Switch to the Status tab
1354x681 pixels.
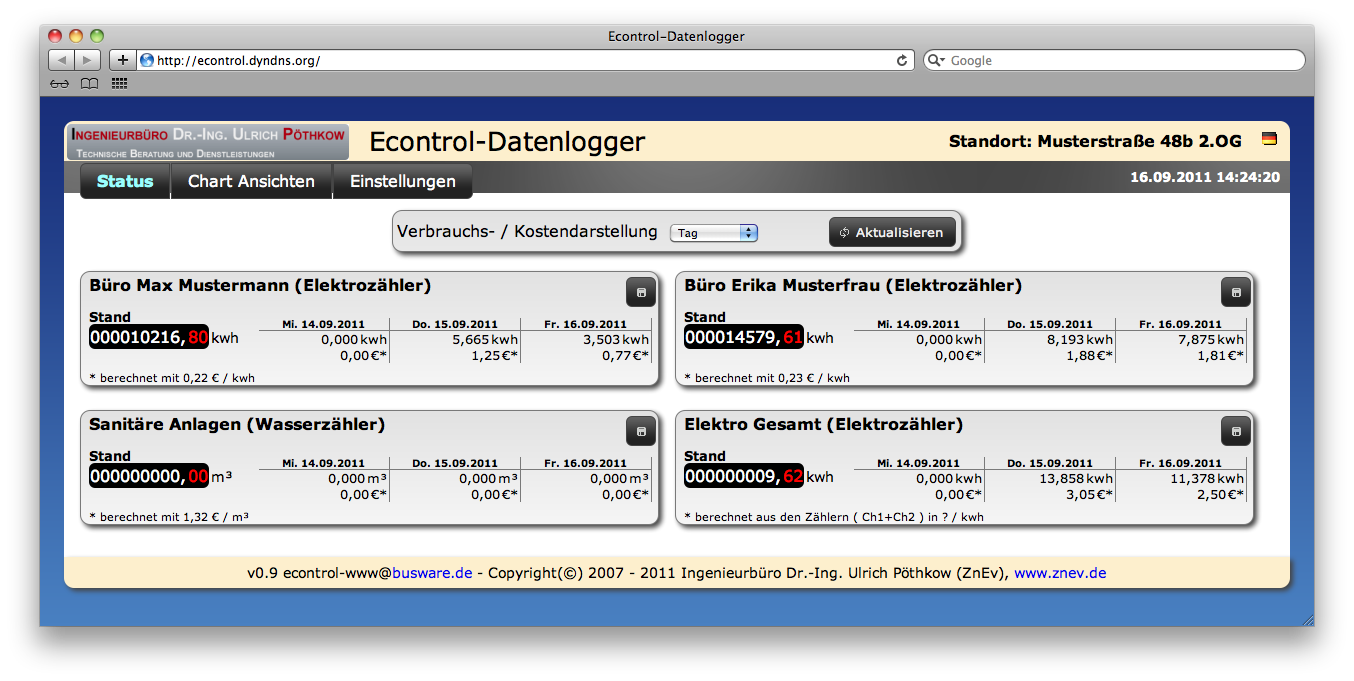click(x=125, y=181)
